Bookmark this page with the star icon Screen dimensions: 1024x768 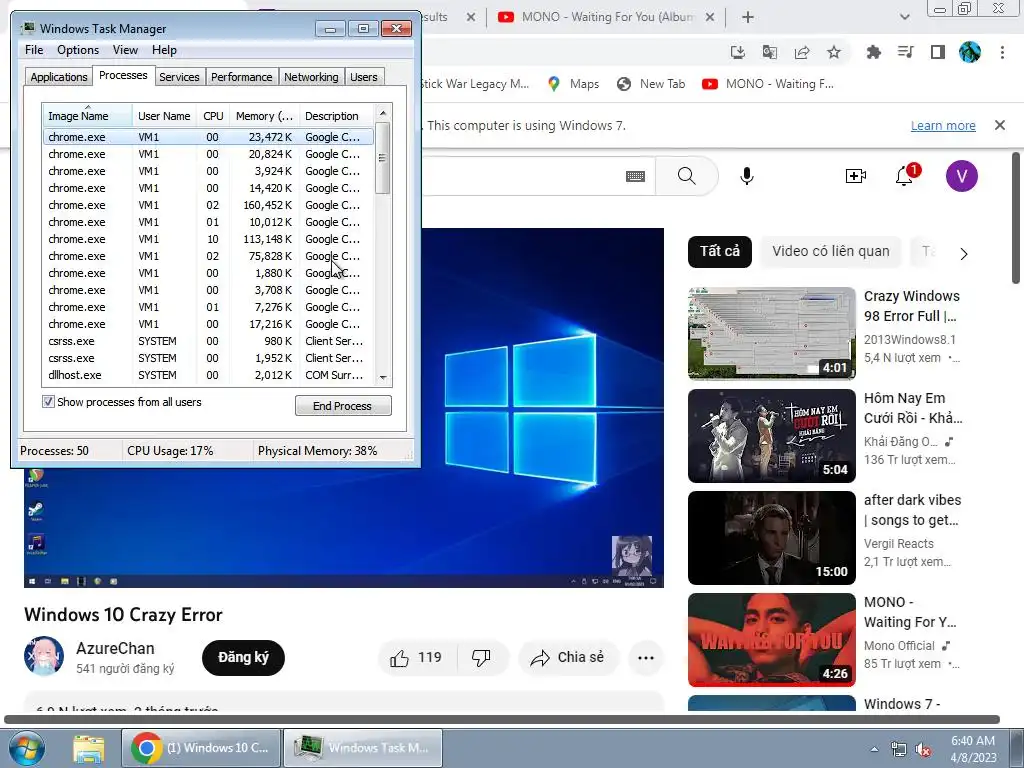[834, 52]
